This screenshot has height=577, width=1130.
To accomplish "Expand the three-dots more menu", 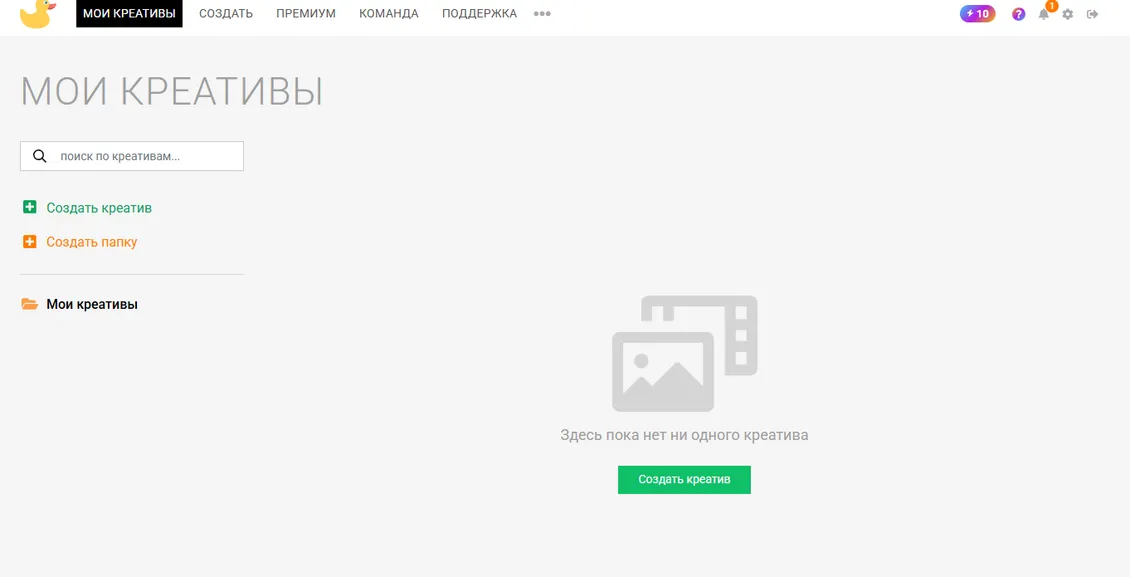I will 542,14.
